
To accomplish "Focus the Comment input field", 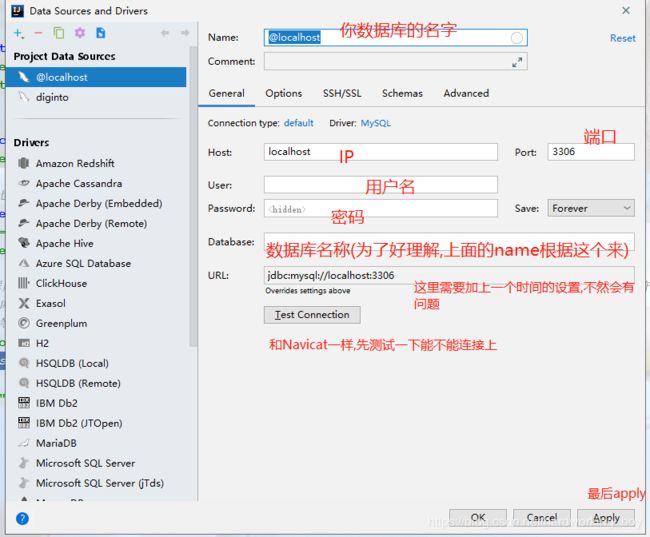I will coord(395,61).
